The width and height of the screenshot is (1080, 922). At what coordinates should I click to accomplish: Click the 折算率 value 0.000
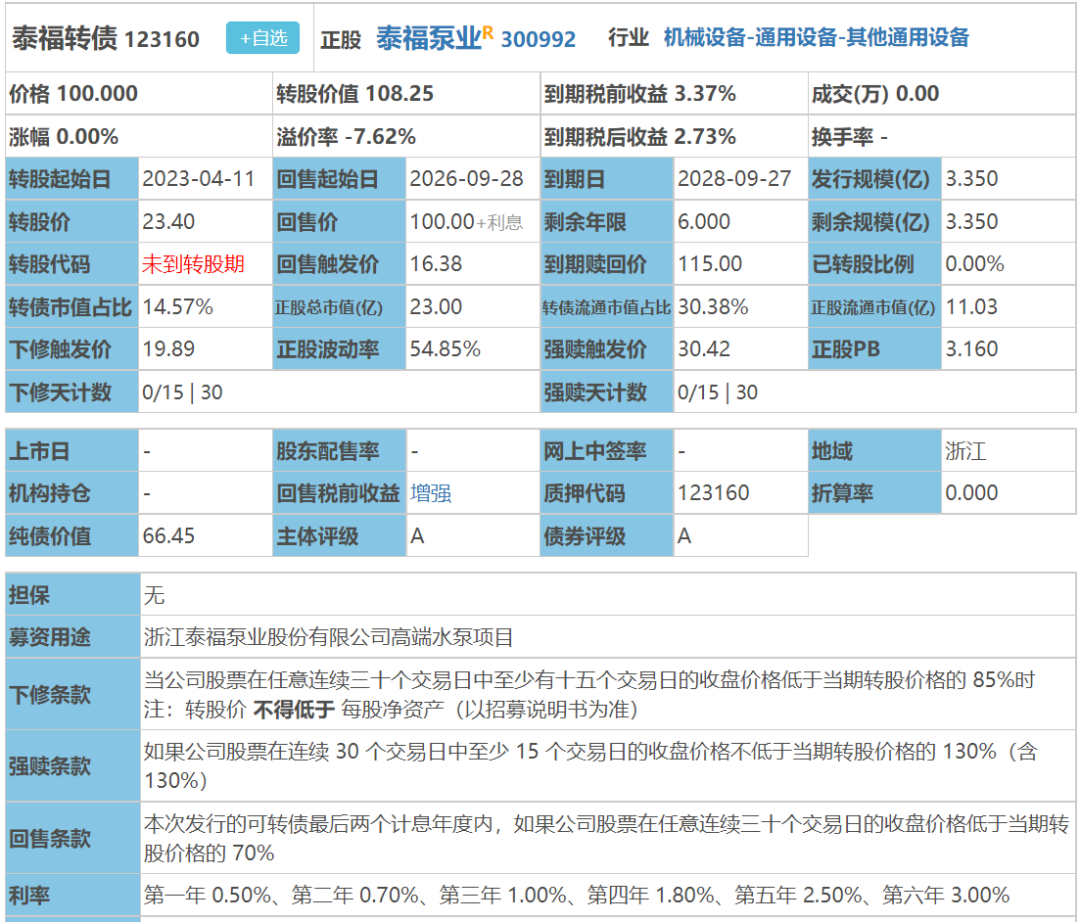(971, 493)
